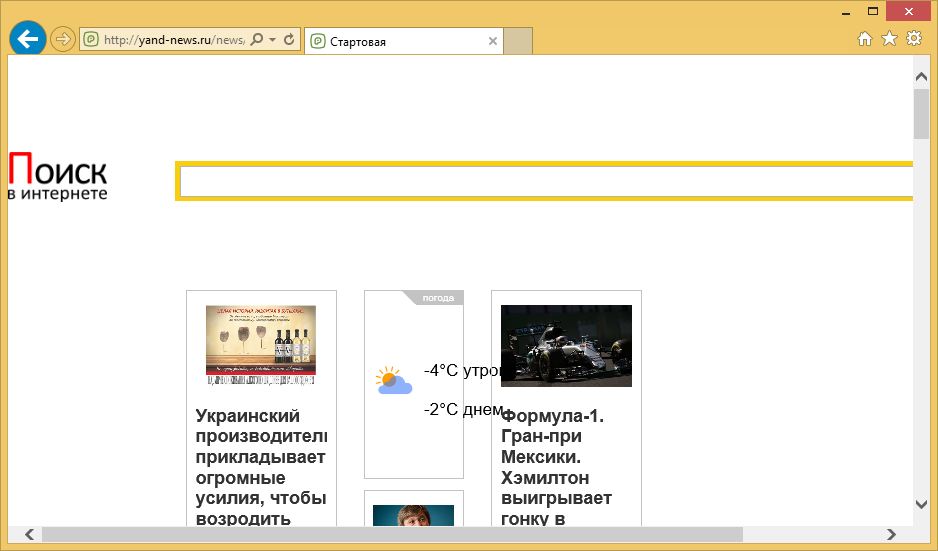The height and width of the screenshot is (551, 938).
Task: Open Украинский производитель news headline
Action: click(261, 466)
